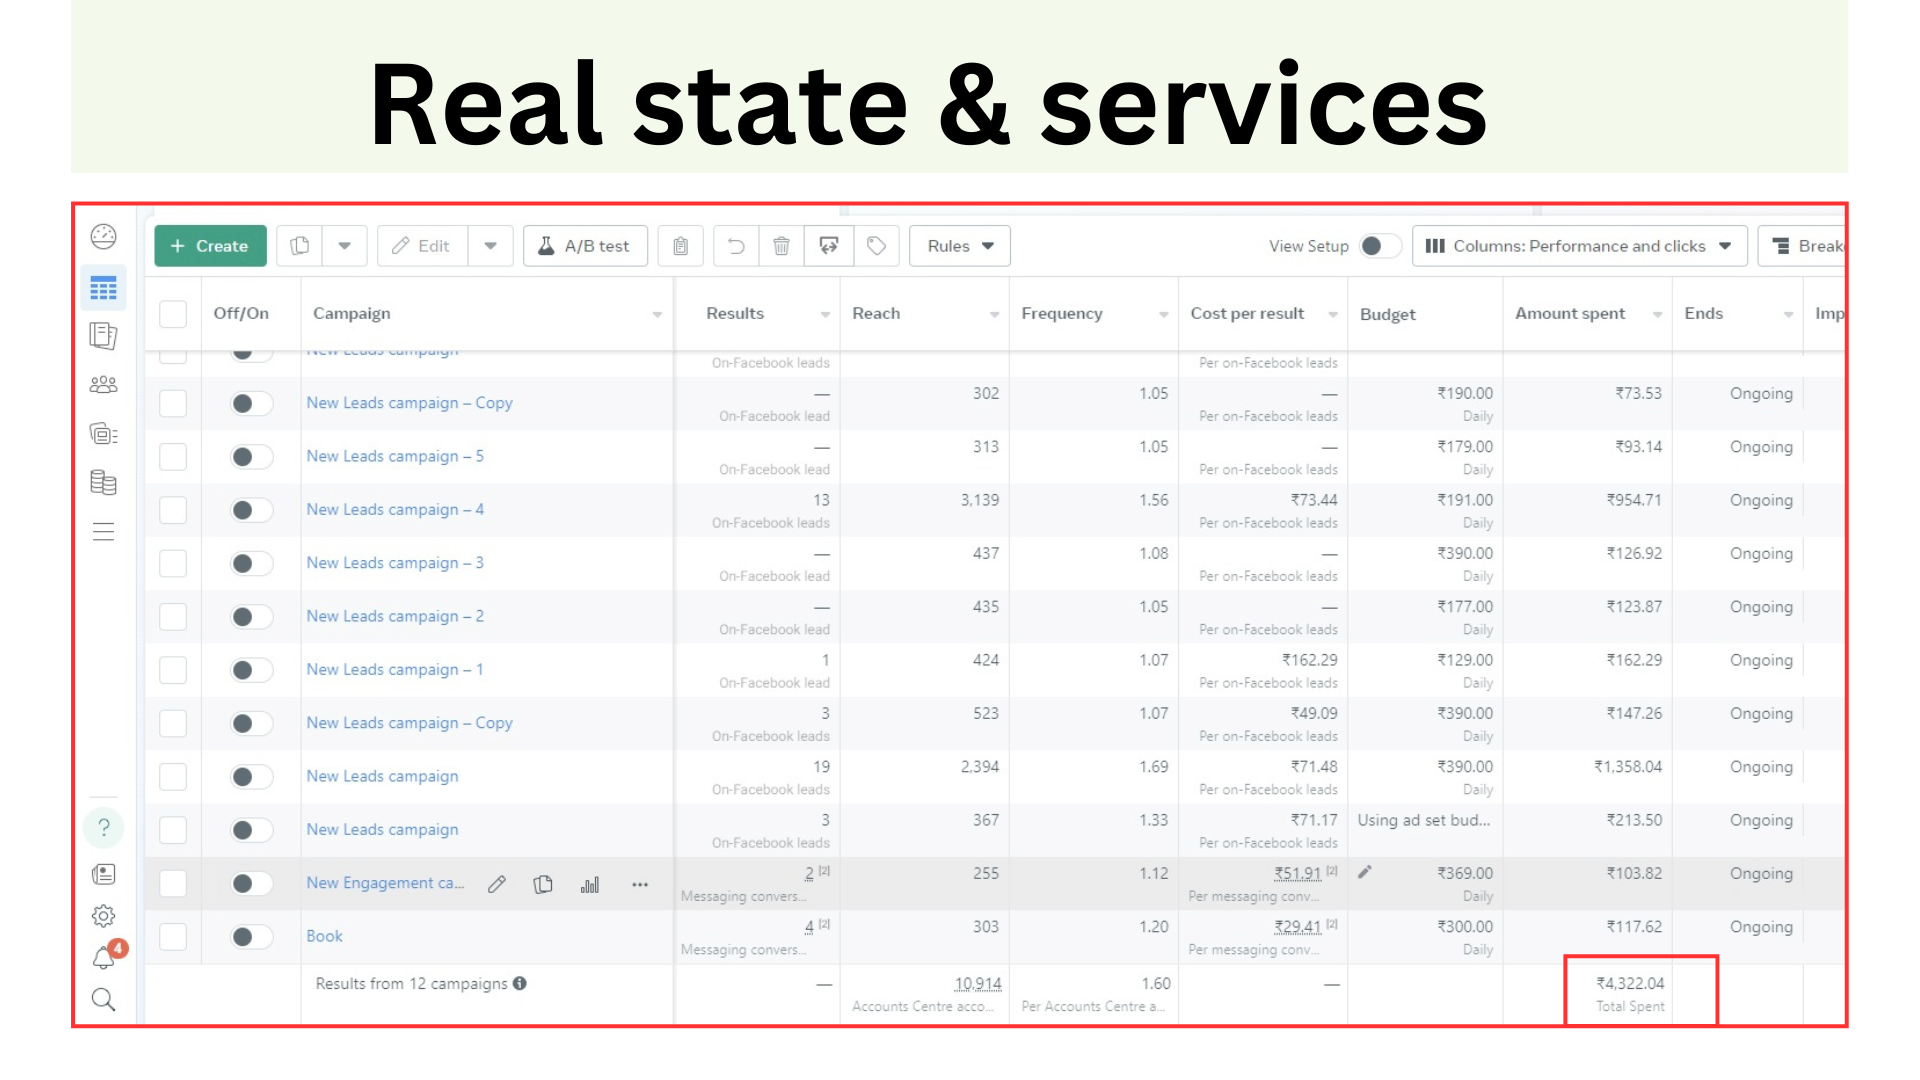
Task: Sort by the Amount spent column header
Action: [x=1570, y=314]
